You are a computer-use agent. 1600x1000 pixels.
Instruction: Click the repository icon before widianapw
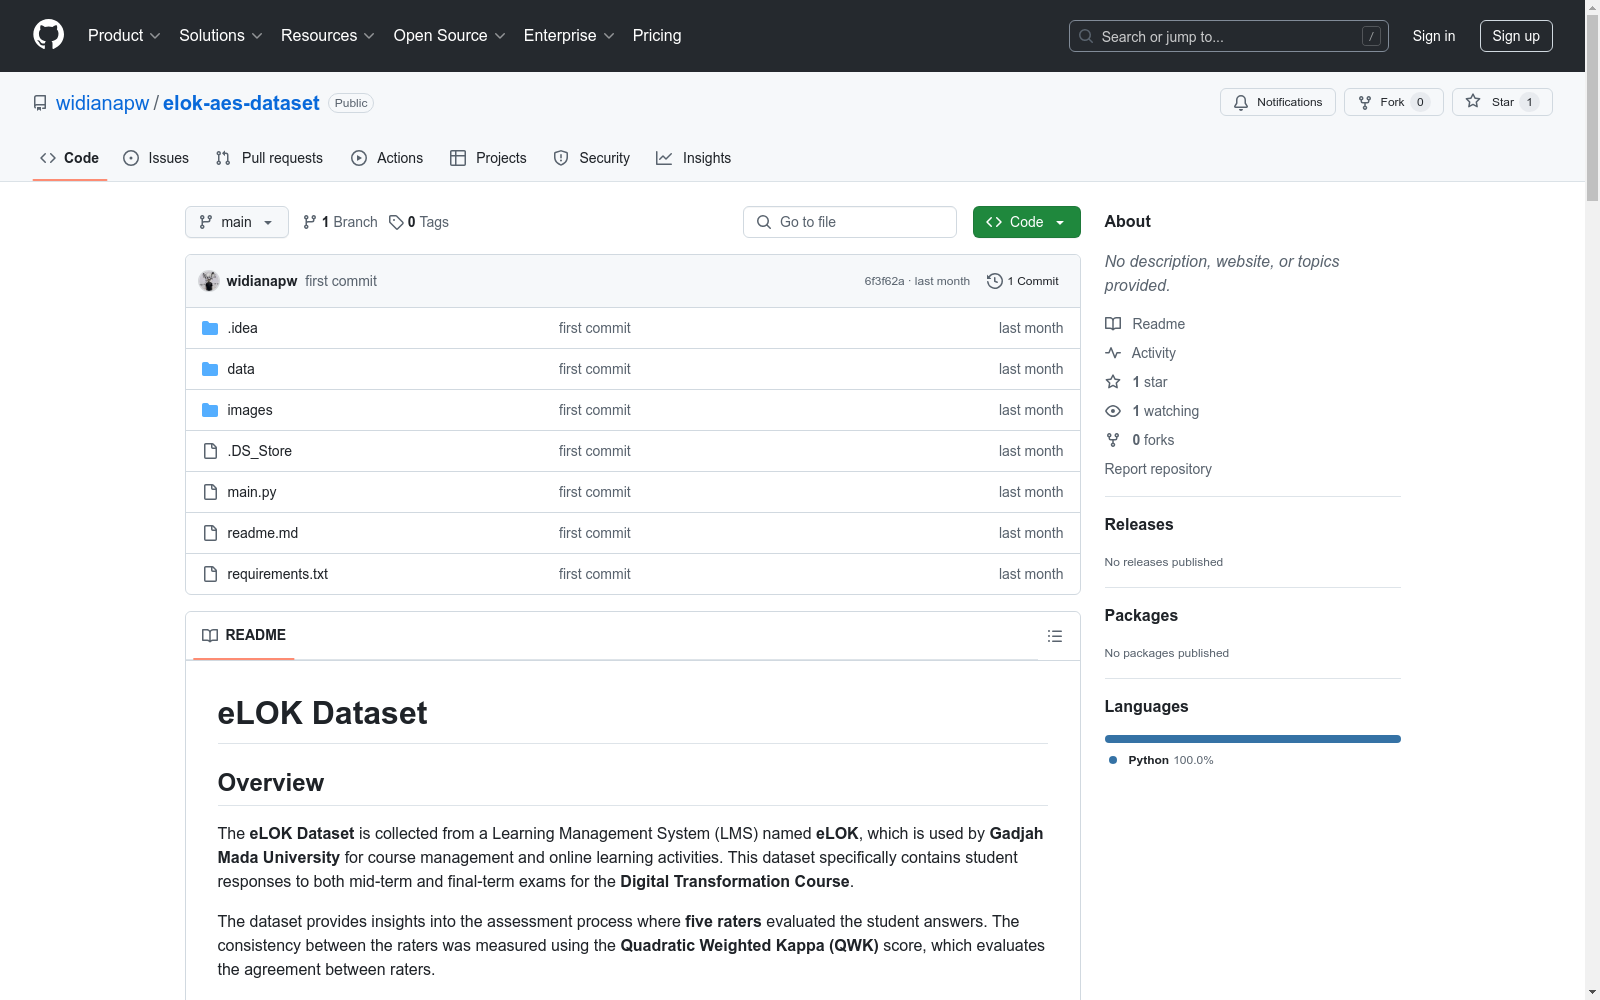[x=40, y=103]
